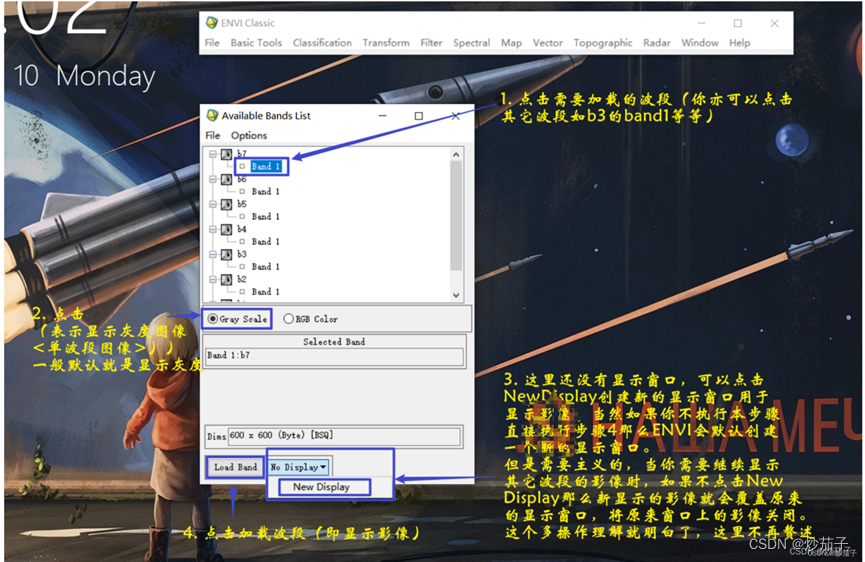Select Band 1 under b5
The height and width of the screenshot is (562, 865).
tap(266, 217)
